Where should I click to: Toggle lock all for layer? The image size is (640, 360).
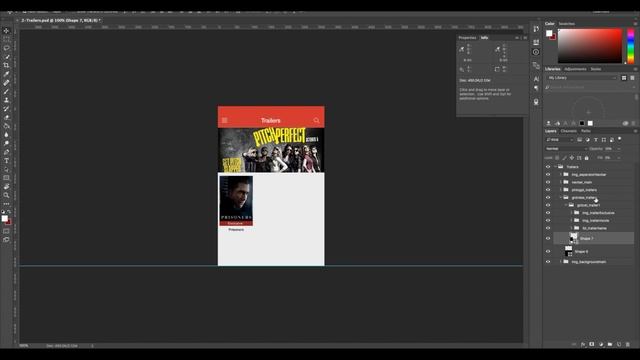pos(587,158)
